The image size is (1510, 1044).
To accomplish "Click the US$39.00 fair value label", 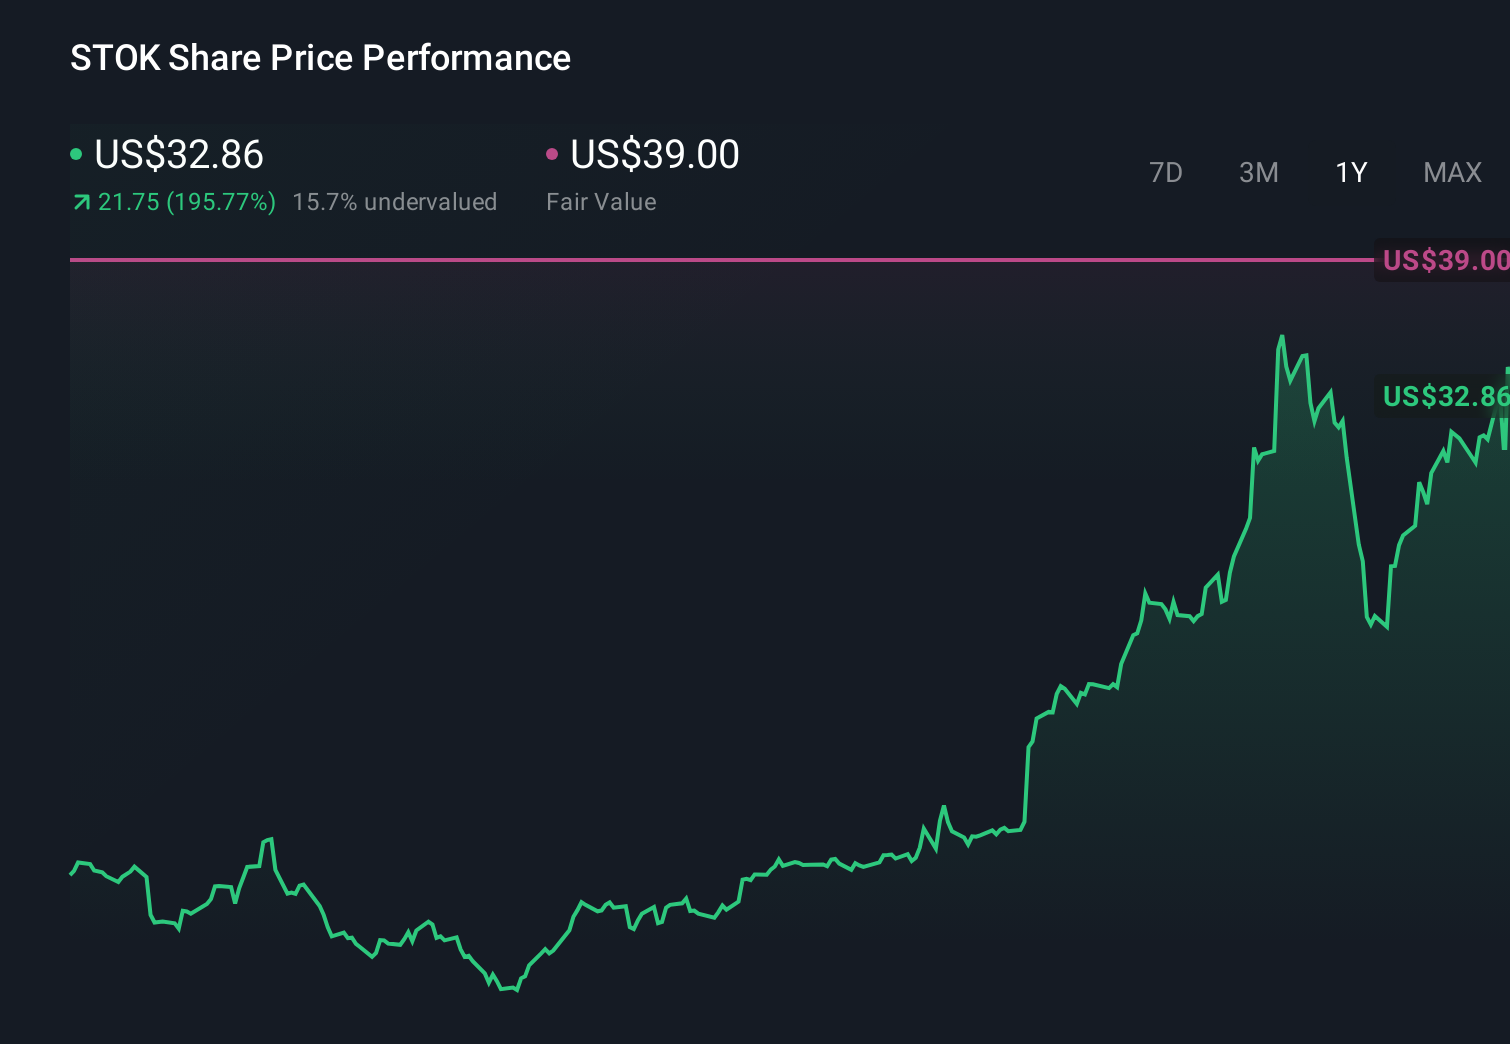I will [x=1444, y=260].
